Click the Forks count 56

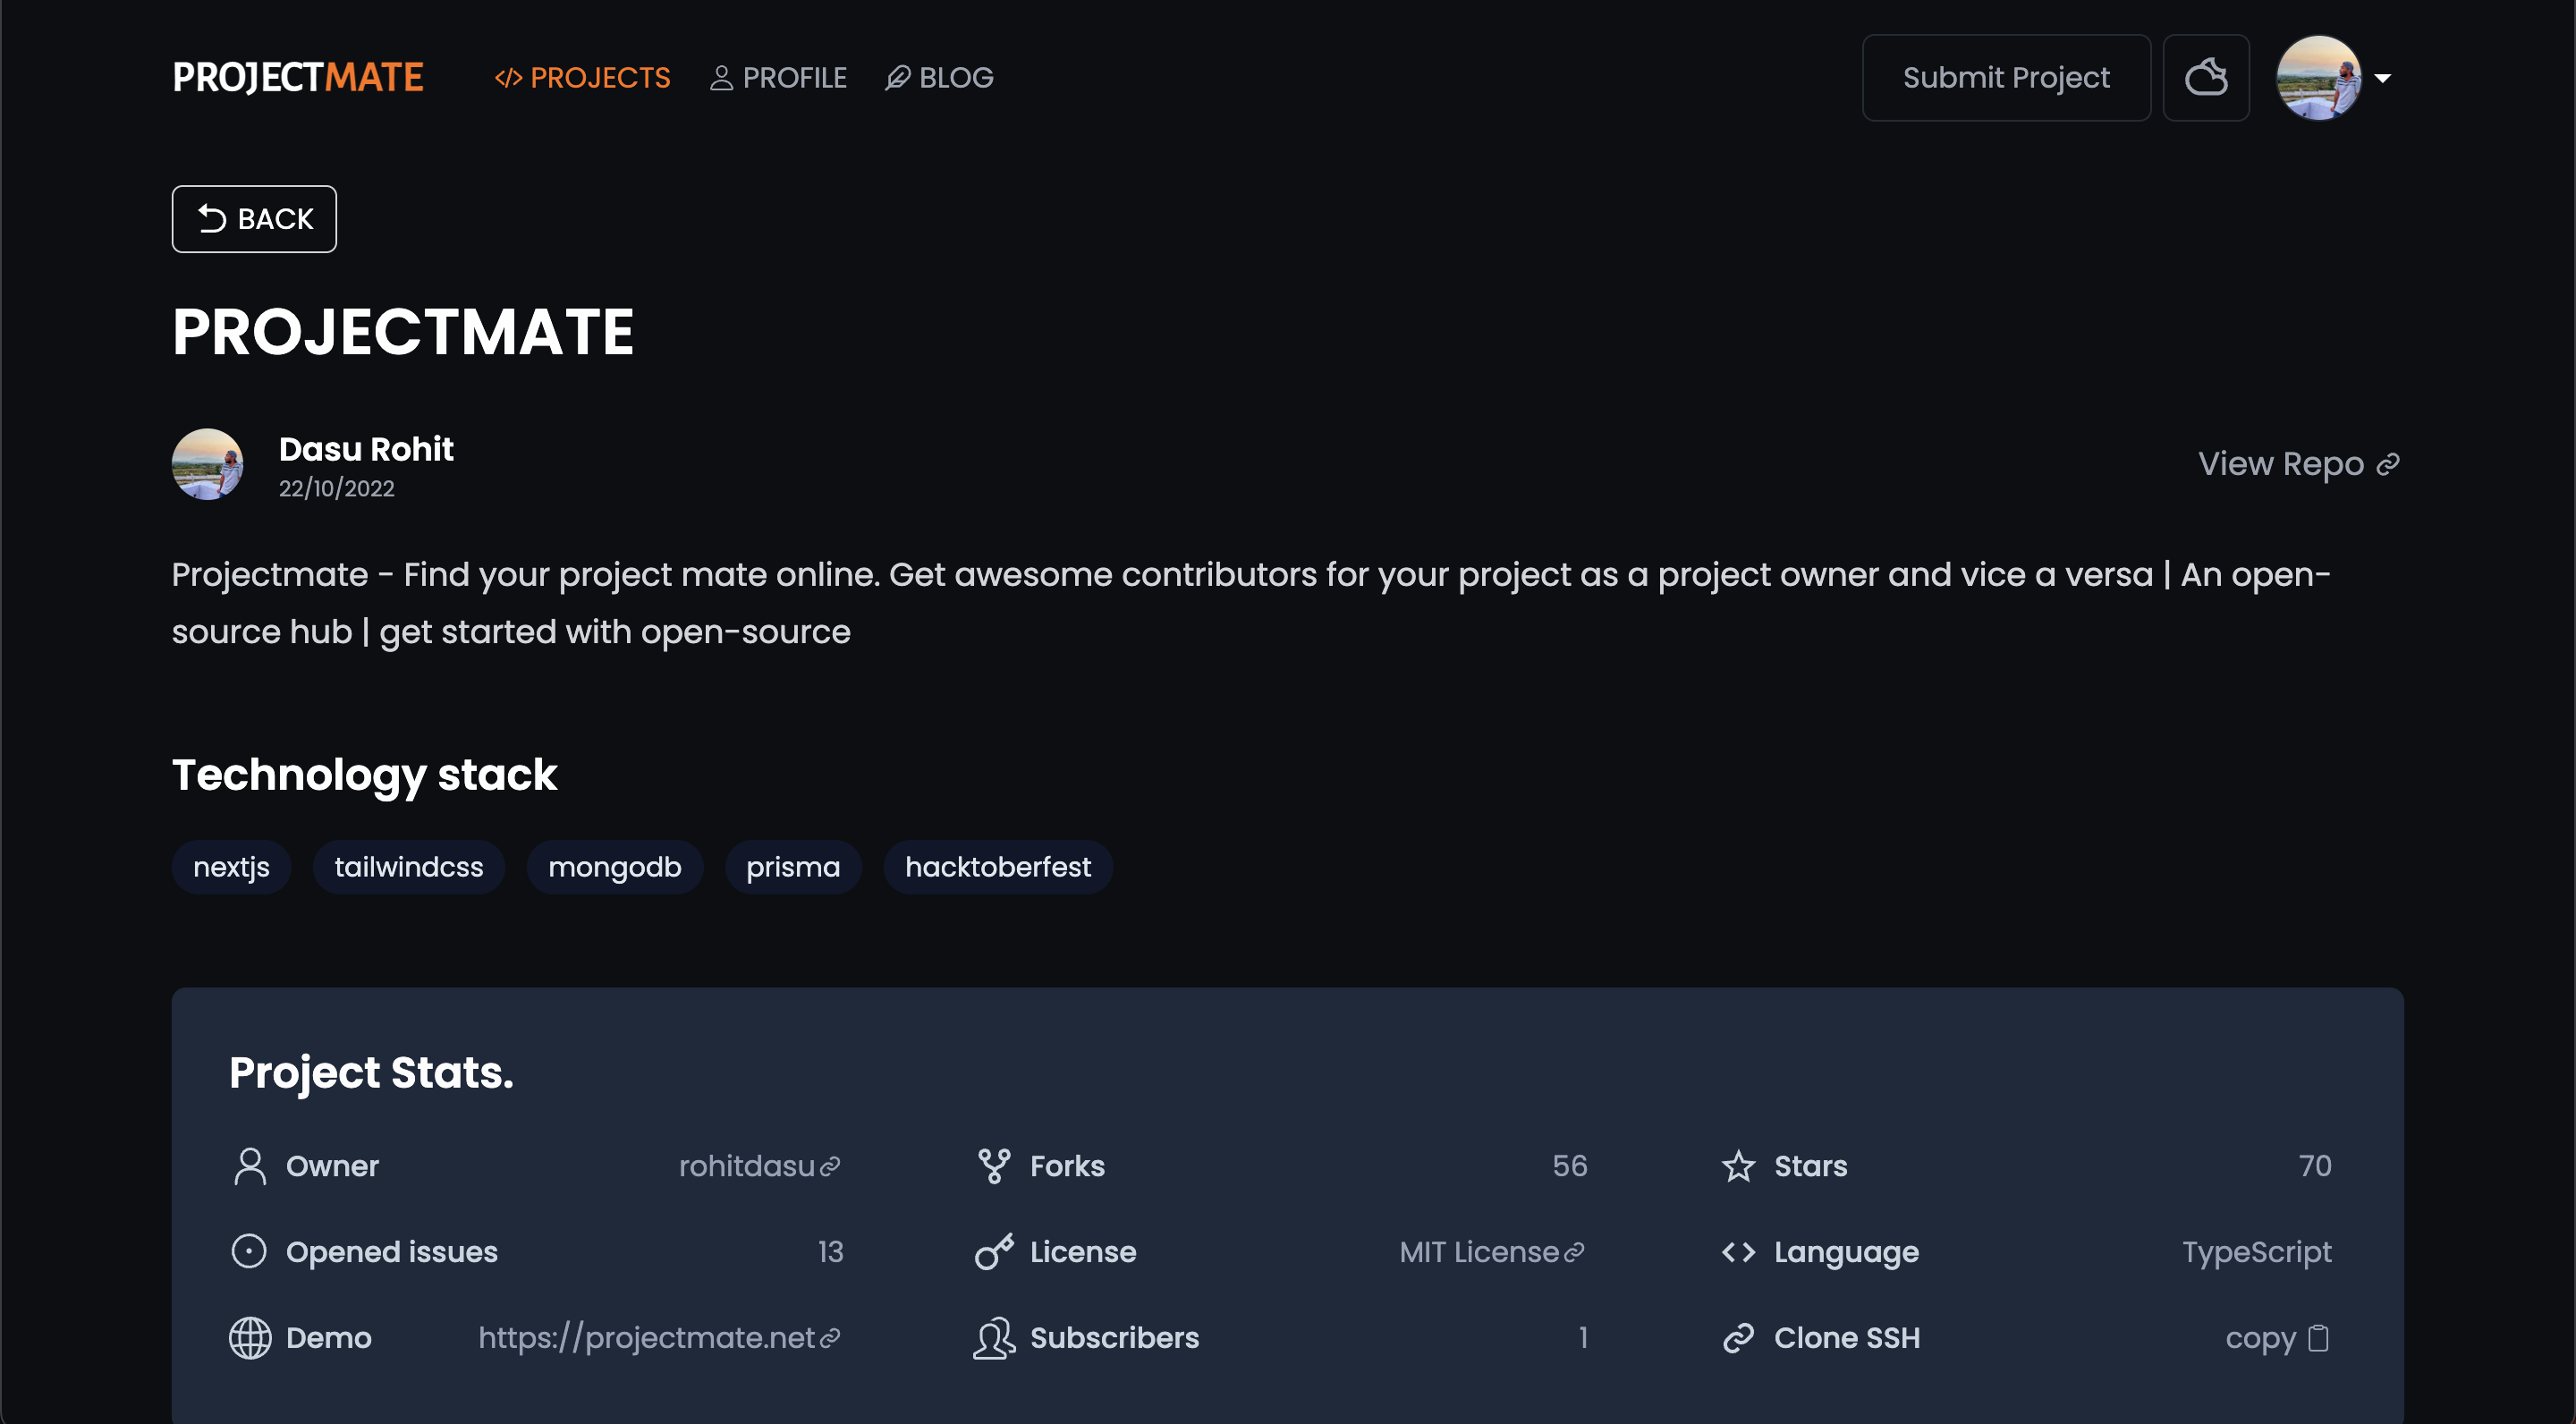(1570, 1166)
